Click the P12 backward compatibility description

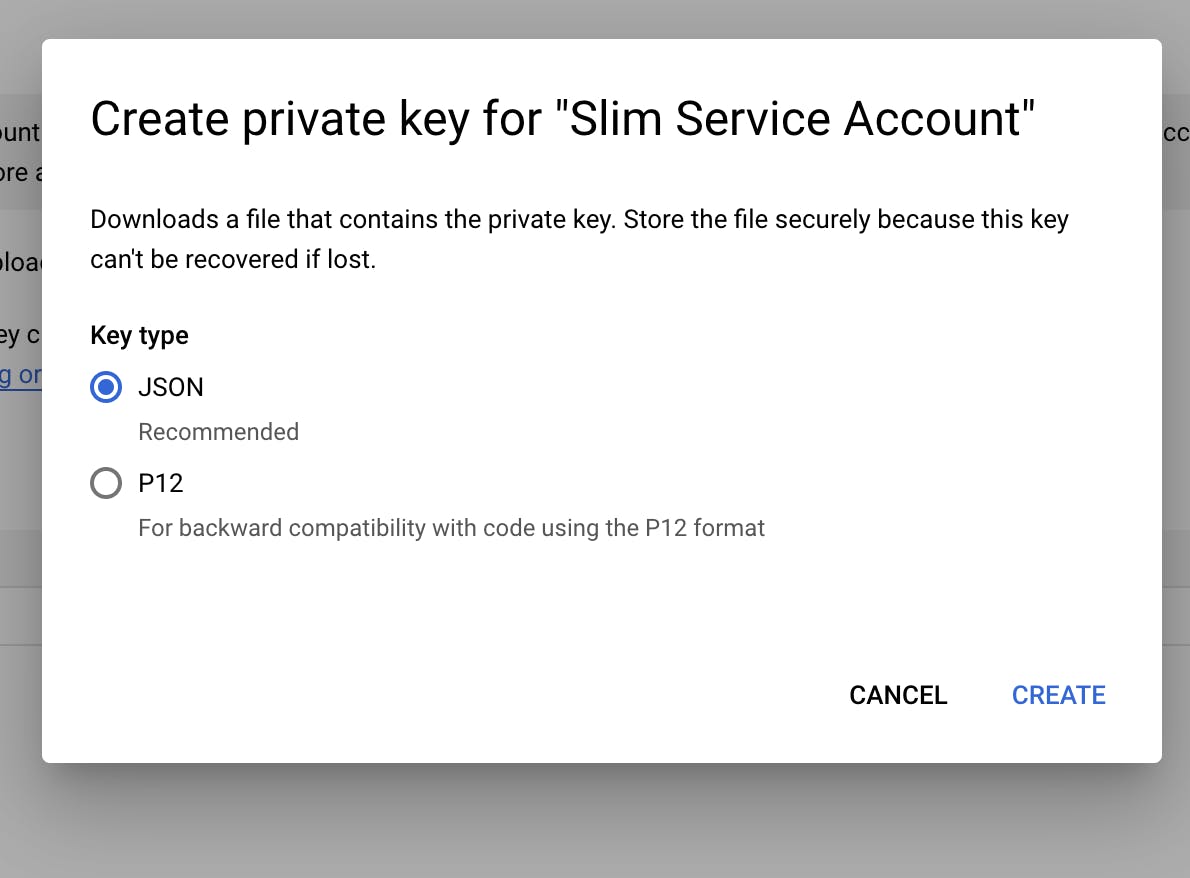point(451,527)
